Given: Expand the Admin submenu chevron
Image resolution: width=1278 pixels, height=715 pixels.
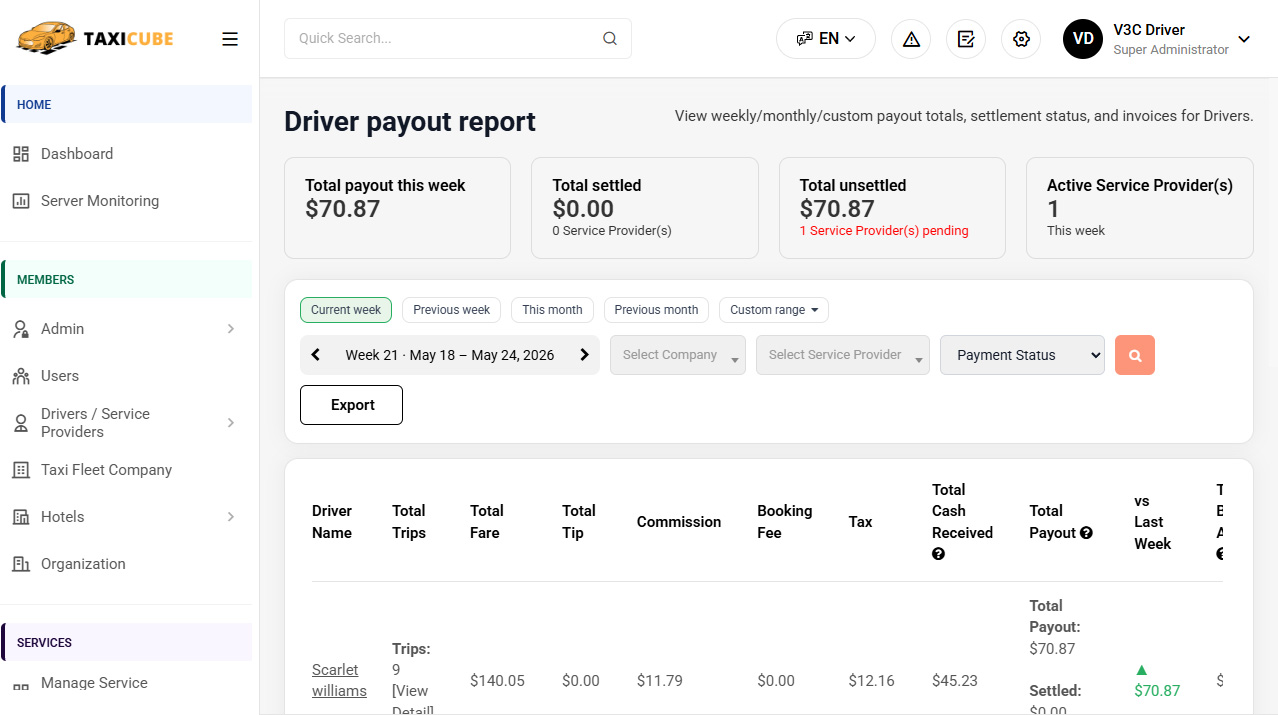Looking at the screenshot, I should [231, 329].
